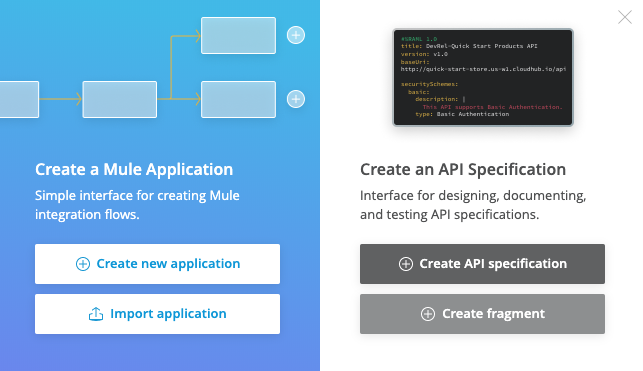643x371 pixels.
Task: Close the dialog with the X icon
Action: click(625, 17)
